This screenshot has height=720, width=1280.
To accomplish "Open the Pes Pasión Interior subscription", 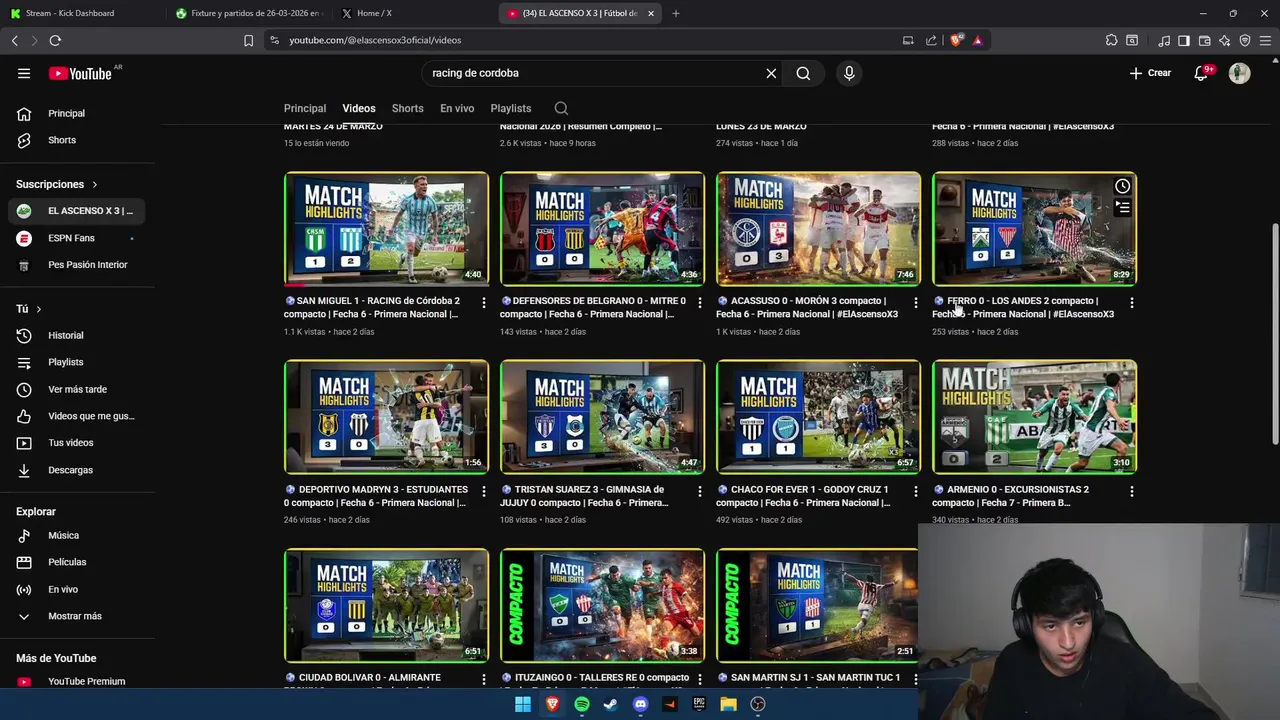I will tap(77, 265).
